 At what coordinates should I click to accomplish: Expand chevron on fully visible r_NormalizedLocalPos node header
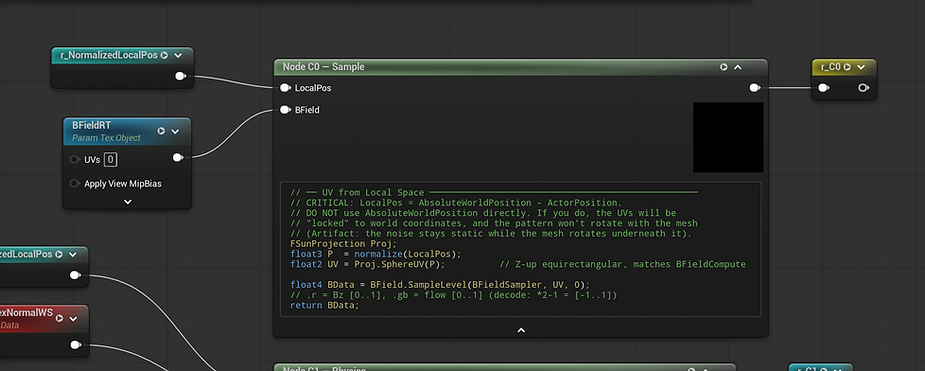click(178, 55)
